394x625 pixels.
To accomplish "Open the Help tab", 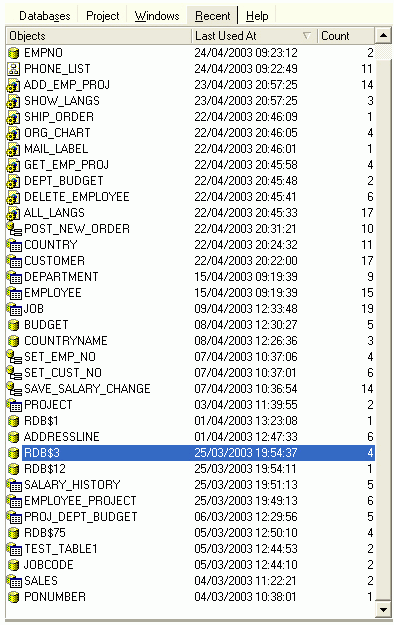I will pyautogui.click(x=257, y=16).
